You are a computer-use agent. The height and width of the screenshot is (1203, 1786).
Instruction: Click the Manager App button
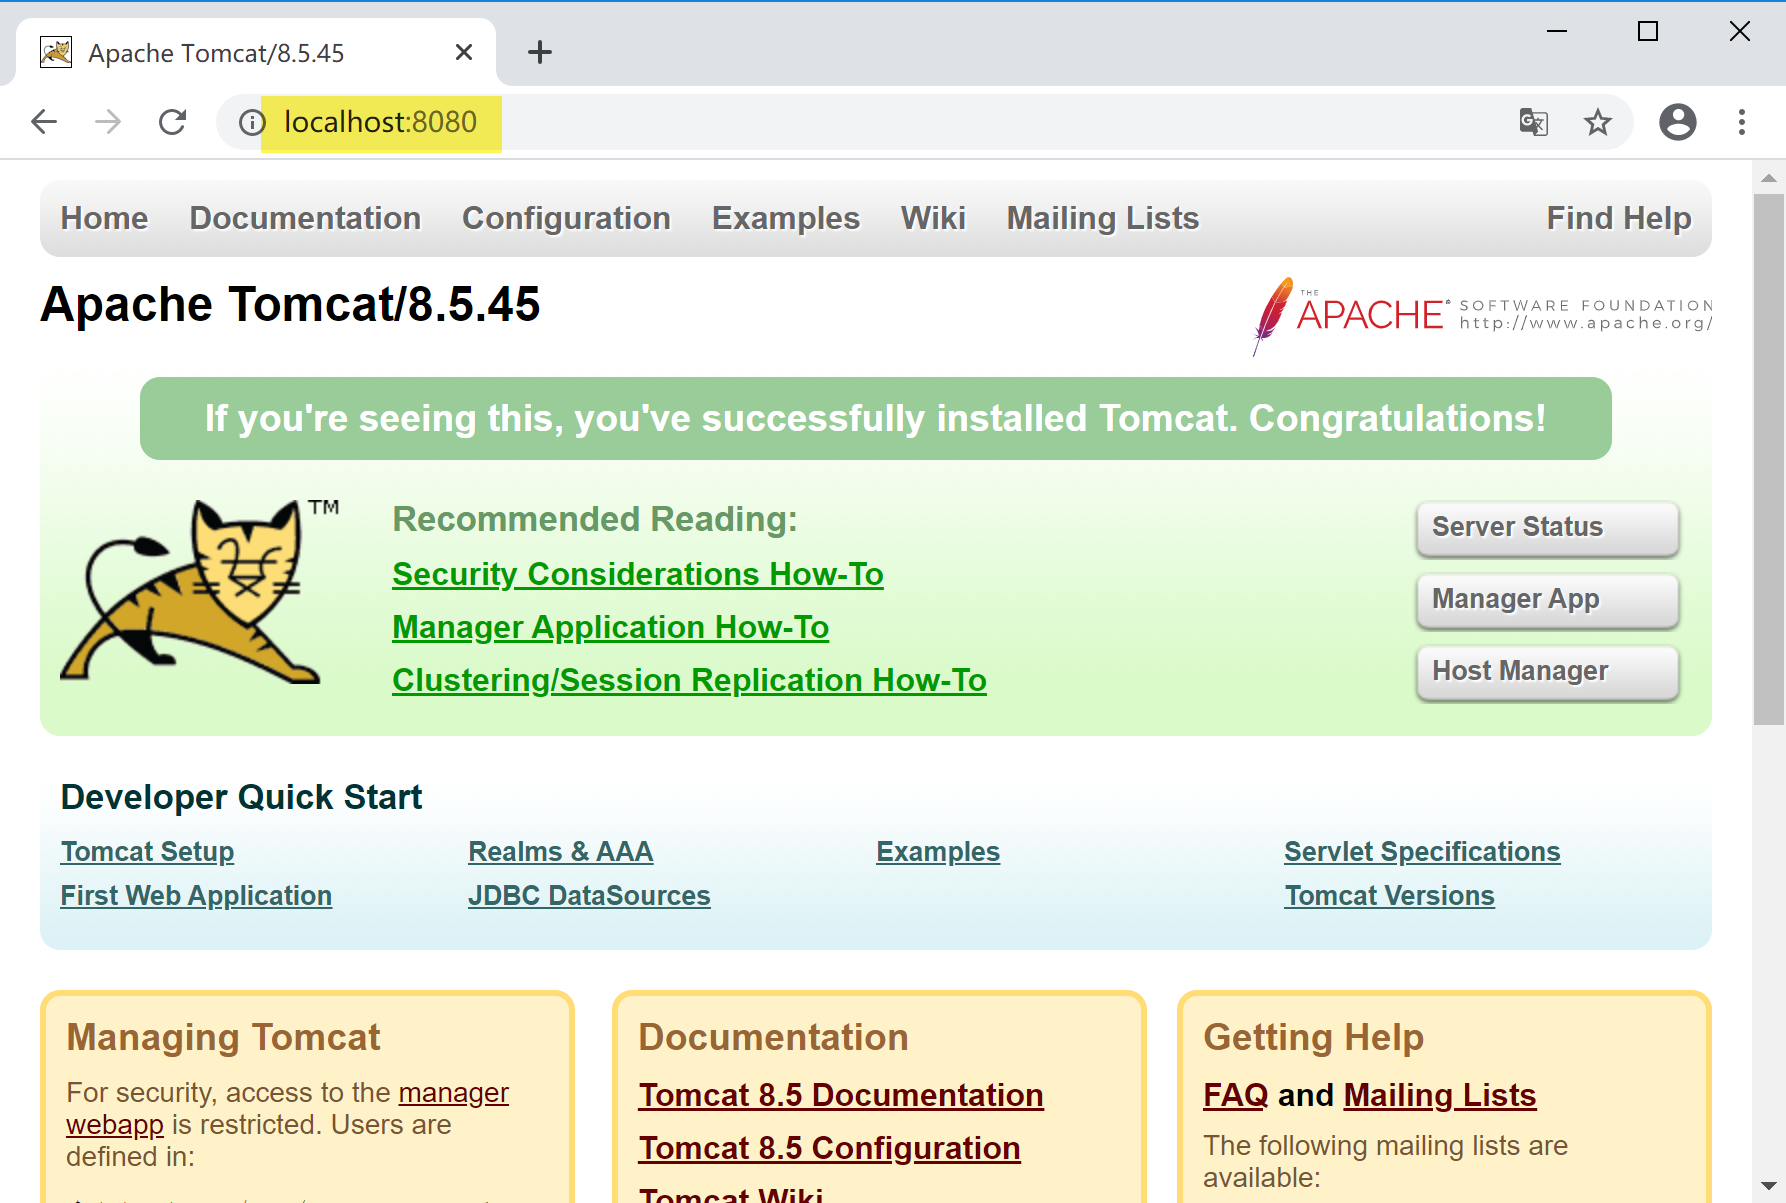tap(1547, 599)
